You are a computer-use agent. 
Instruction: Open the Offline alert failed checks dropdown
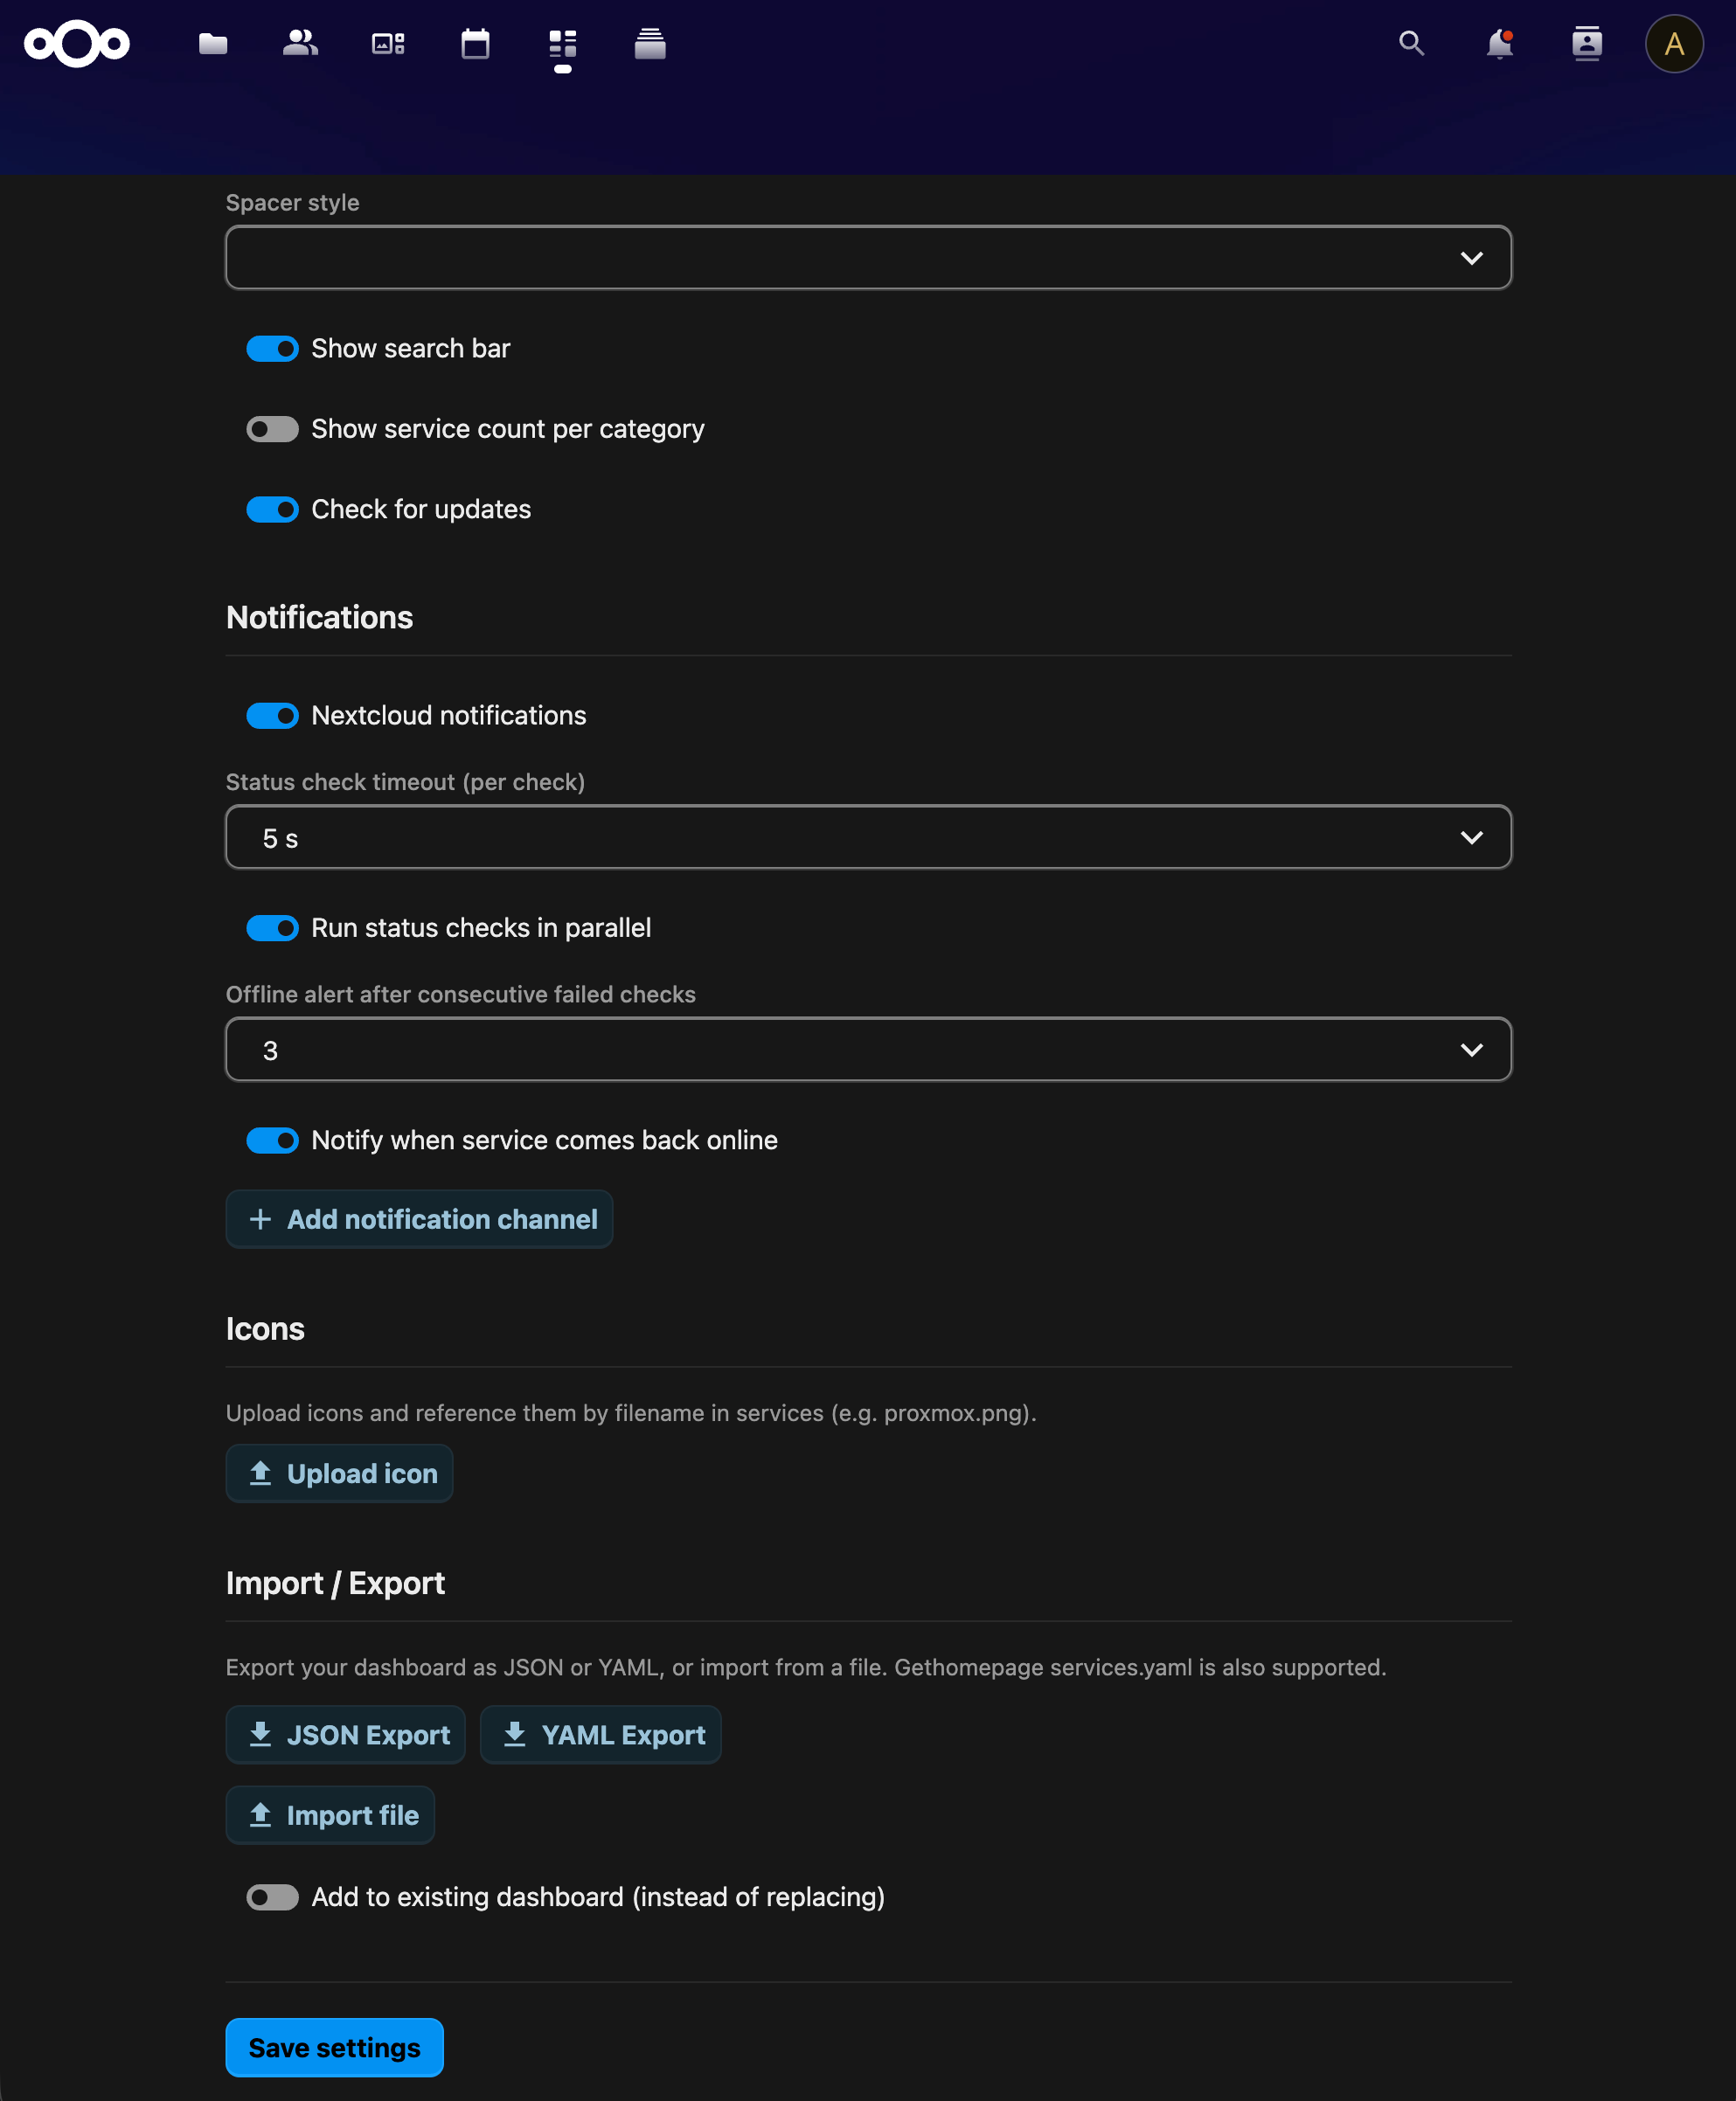[x=868, y=1049]
